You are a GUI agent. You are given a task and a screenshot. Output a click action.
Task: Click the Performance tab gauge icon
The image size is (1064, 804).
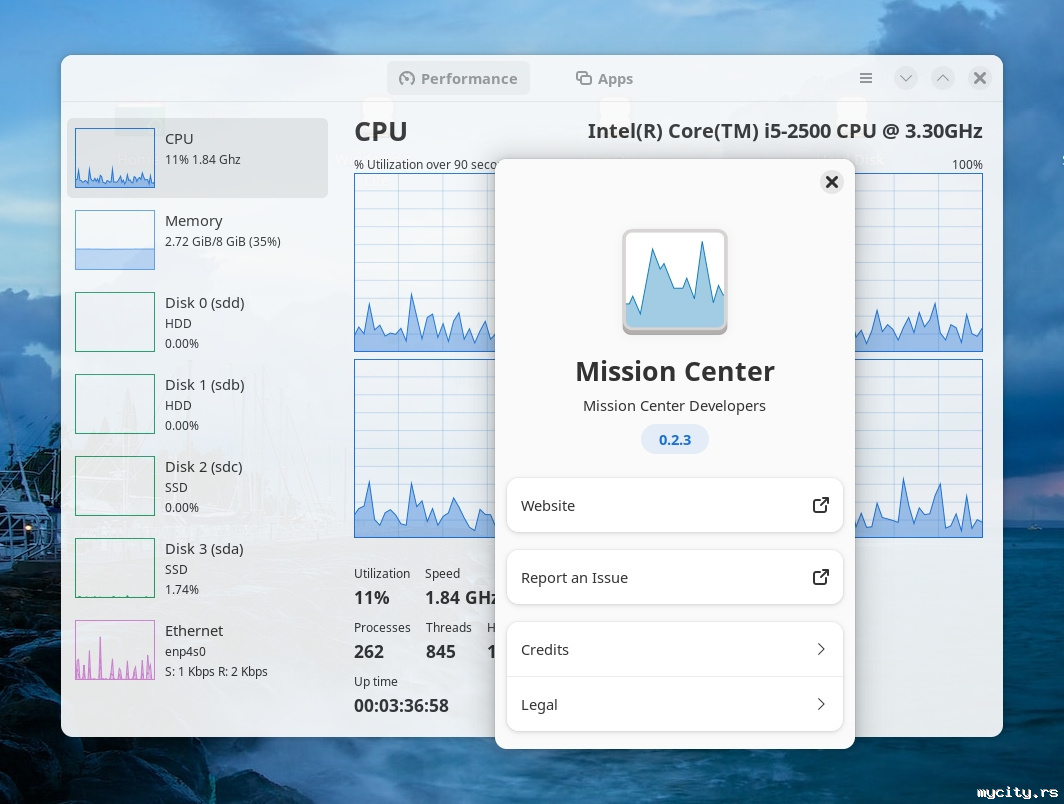406,79
